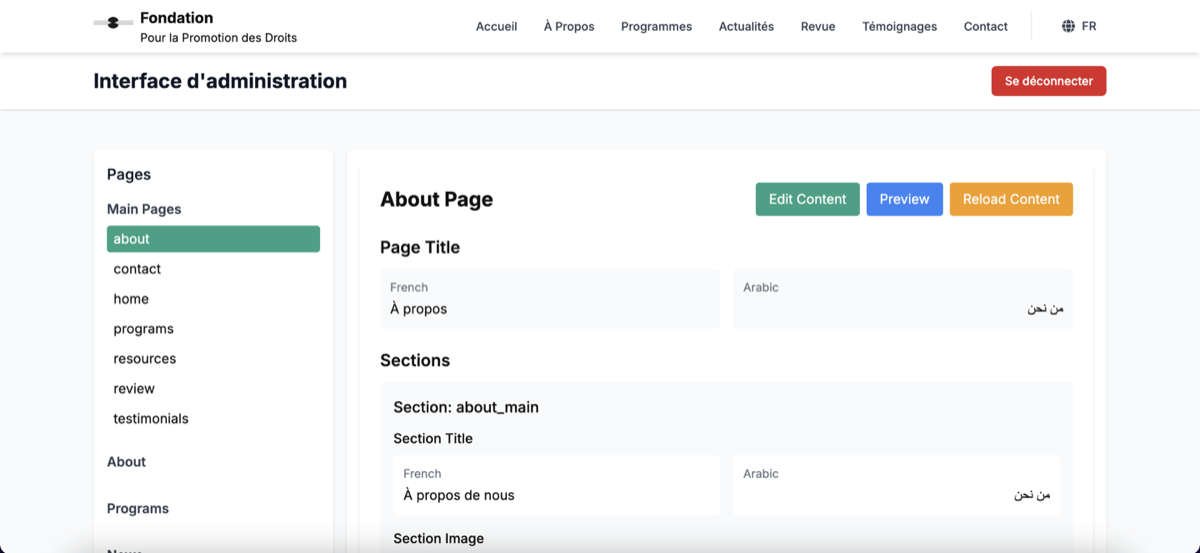Click the Fondation logo icon
This screenshot has width=1200, height=553.
click(x=113, y=23)
